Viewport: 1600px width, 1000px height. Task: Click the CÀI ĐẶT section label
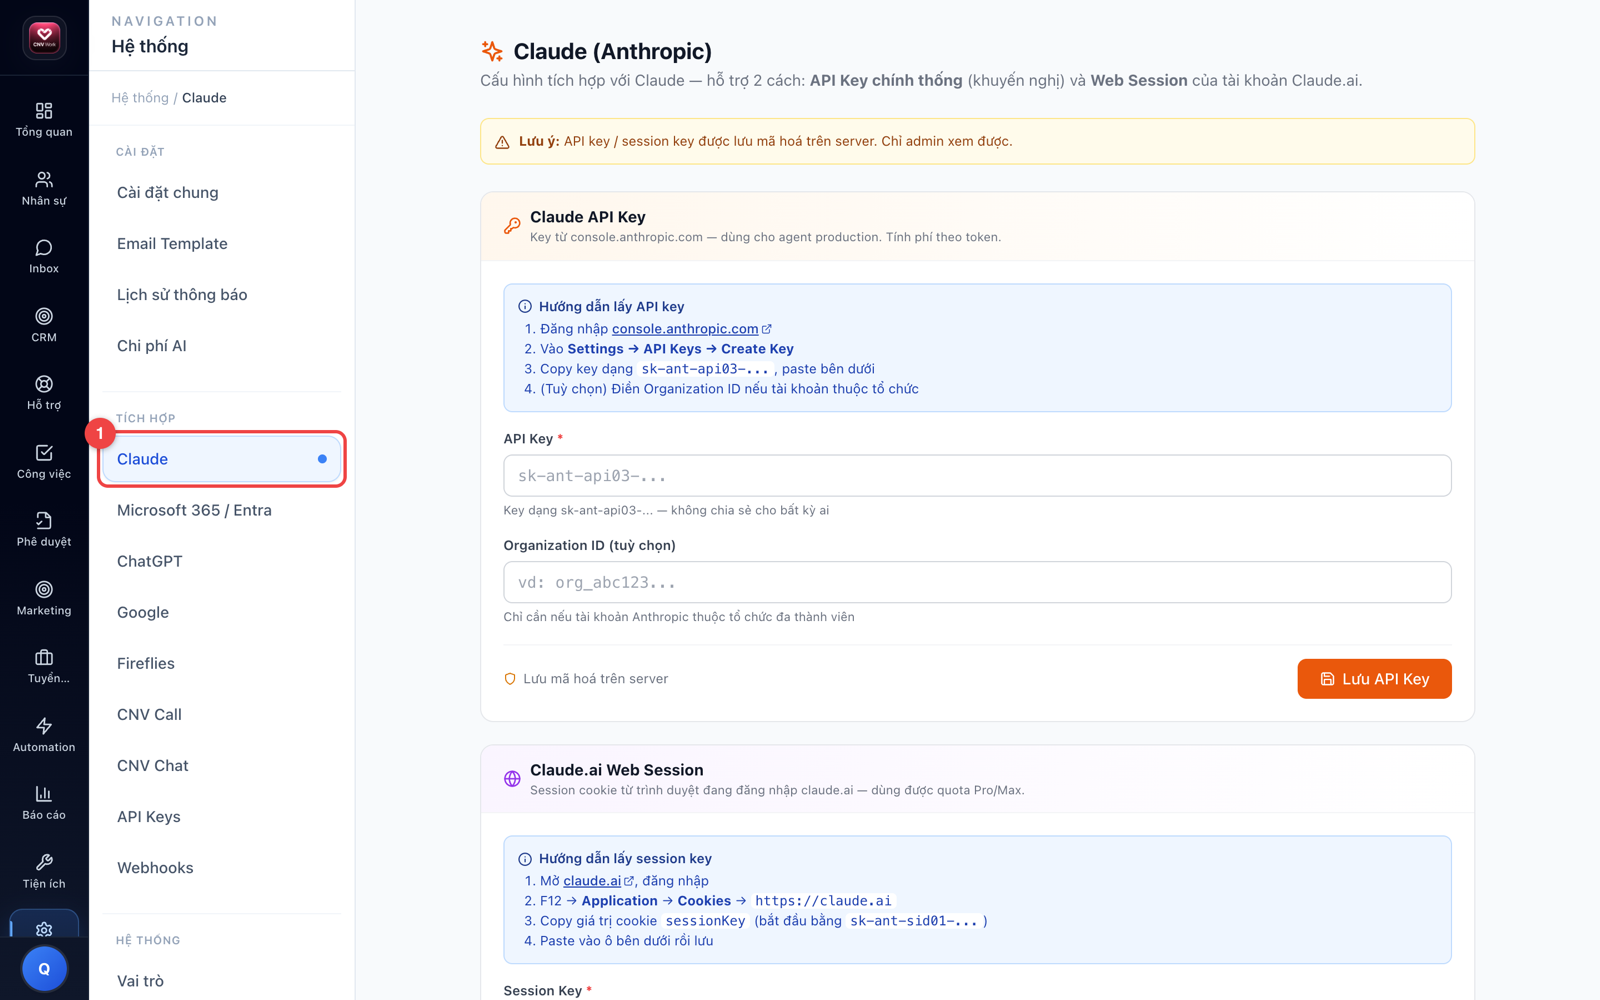tap(140, 152)
